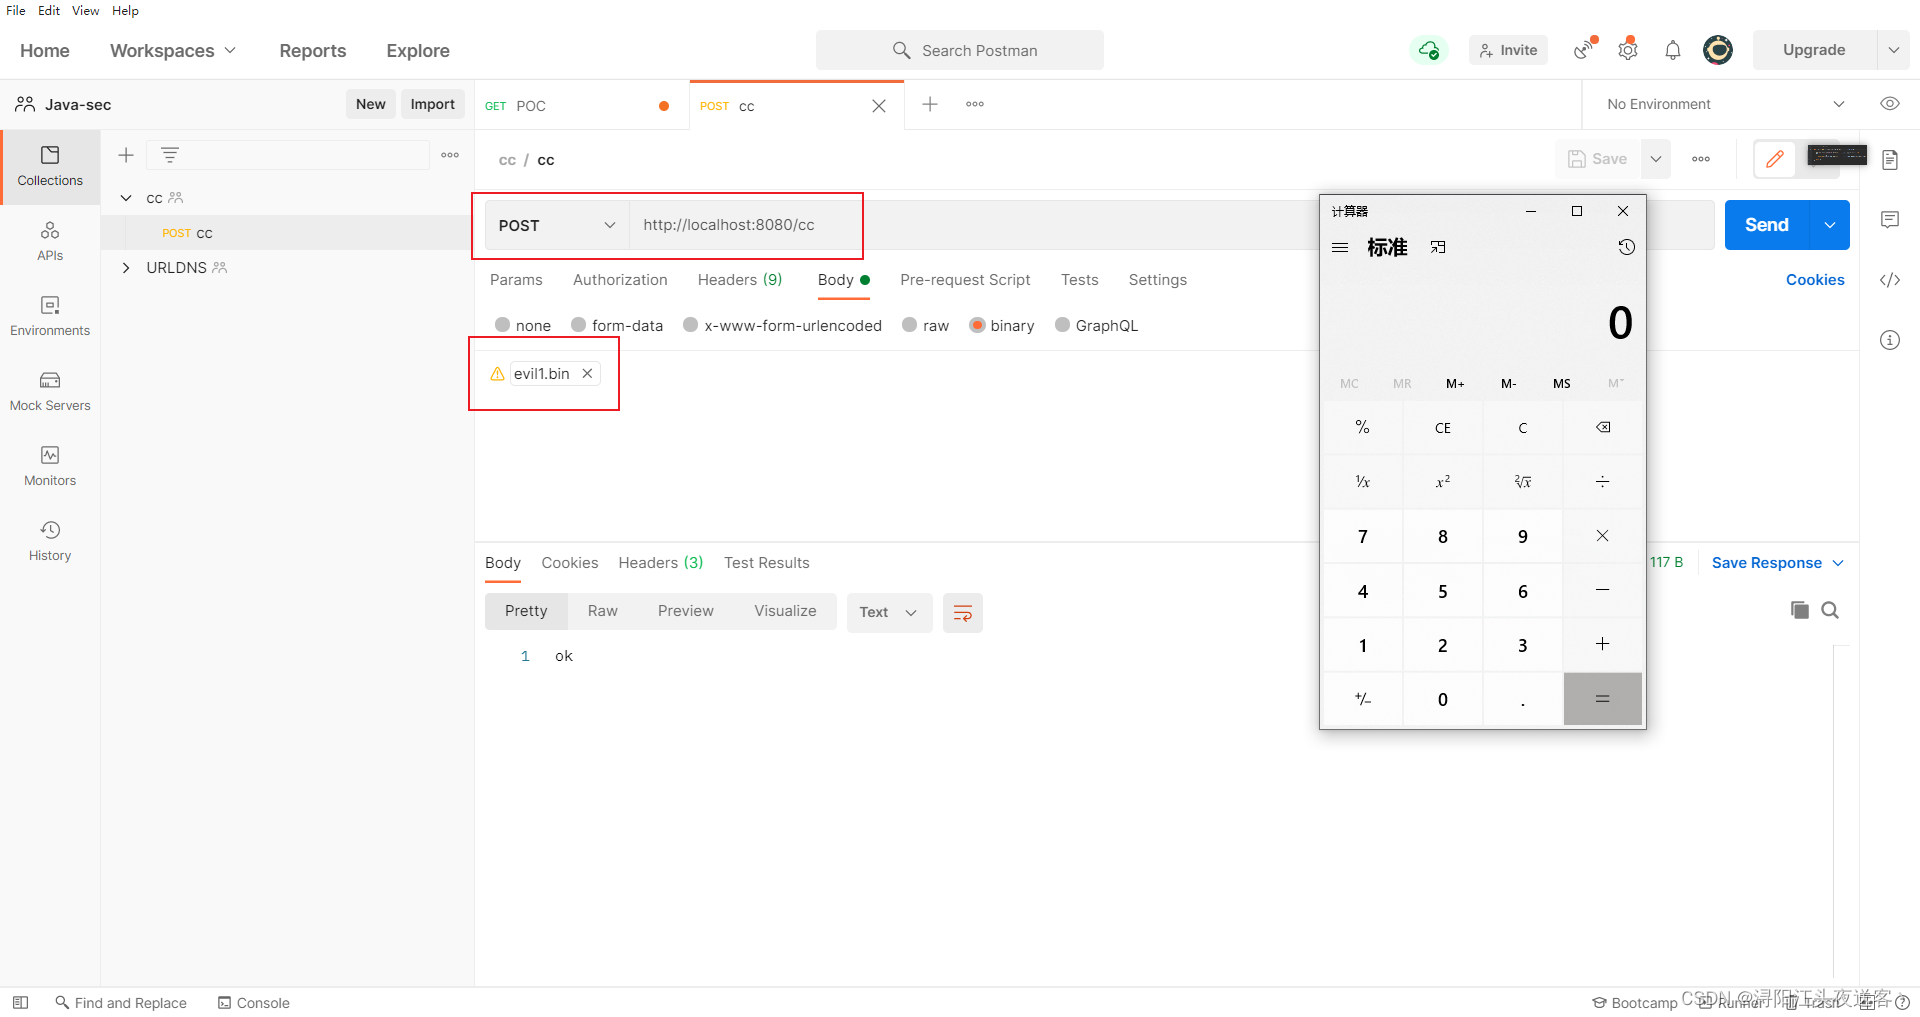
Task: Search within the response body
Action: click(1830, 610)
